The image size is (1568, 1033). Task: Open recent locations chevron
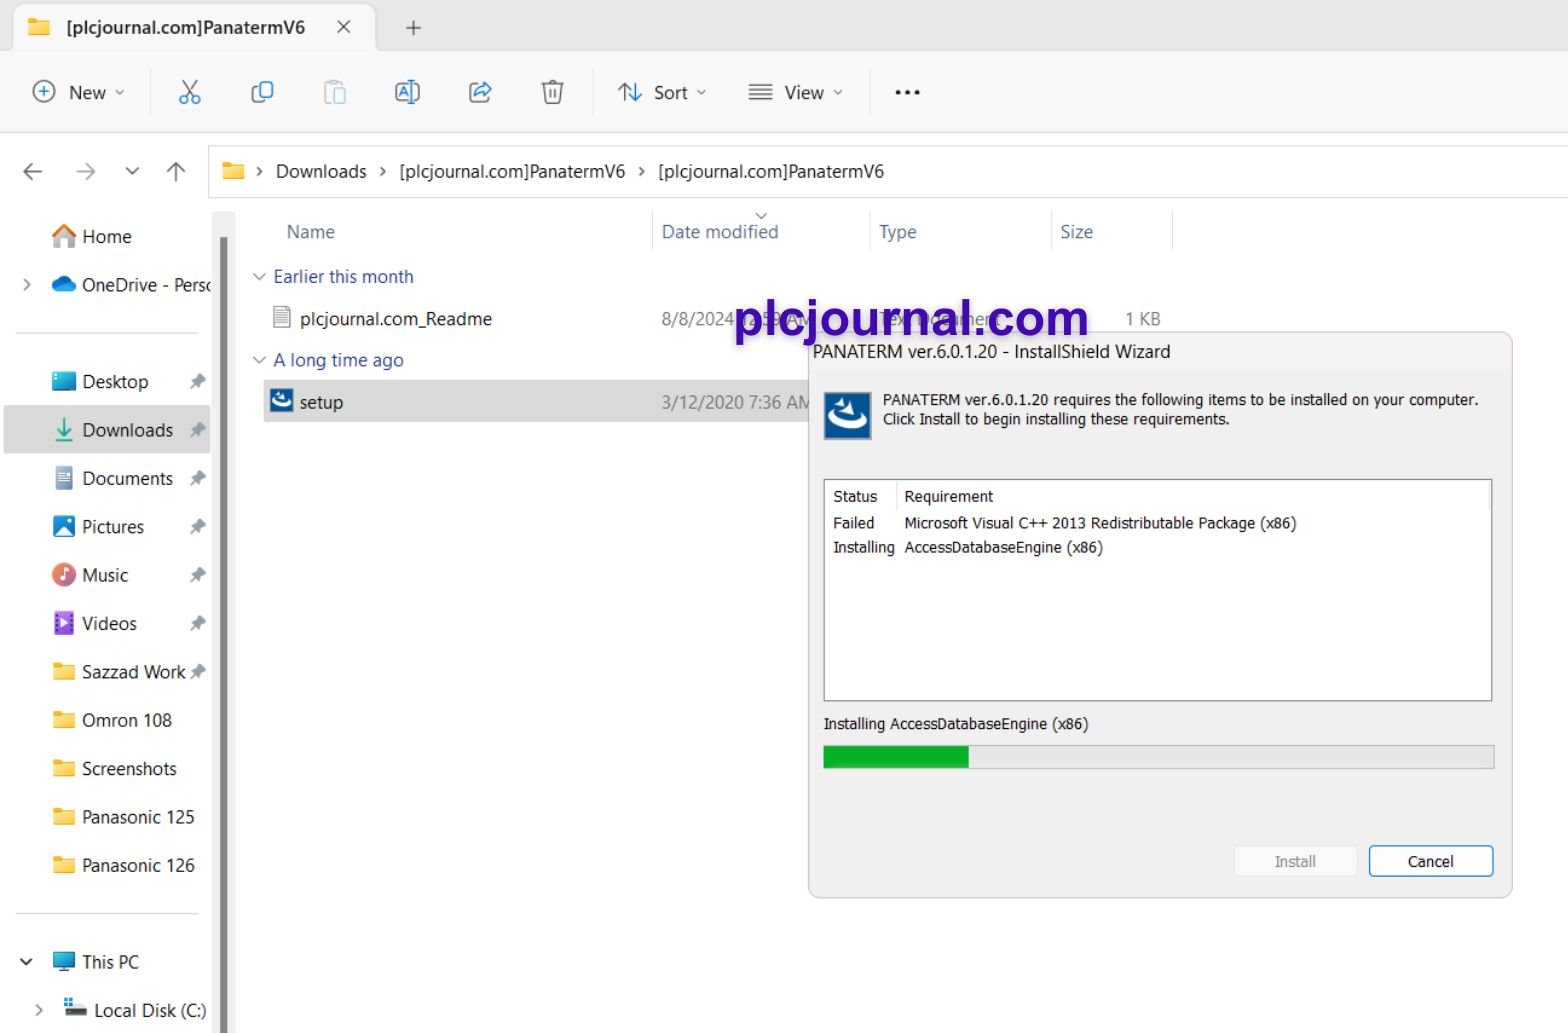click(132, 171)
